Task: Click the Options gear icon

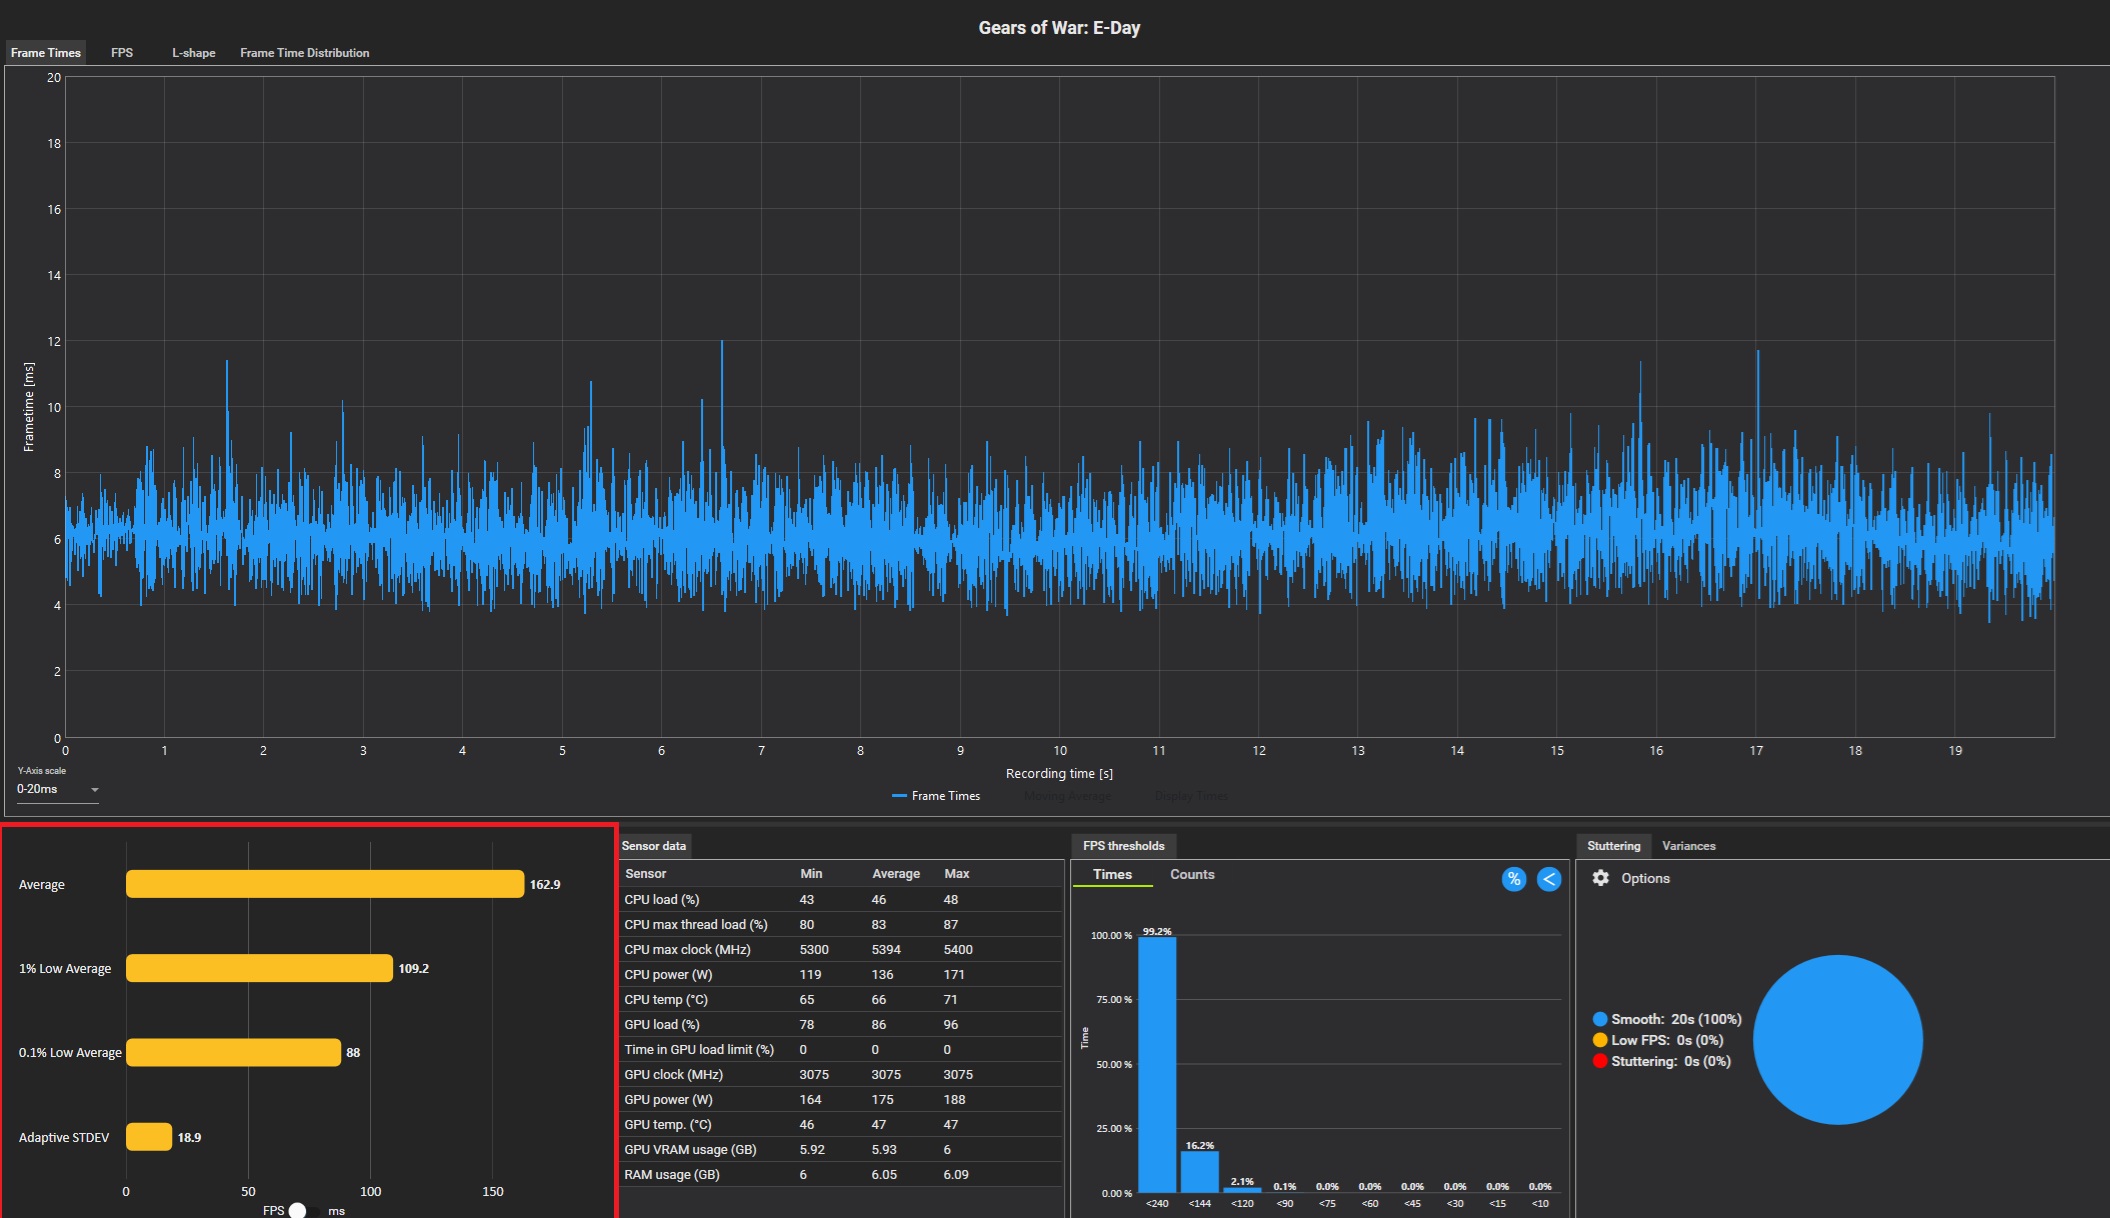Action: click(1600, 877)
